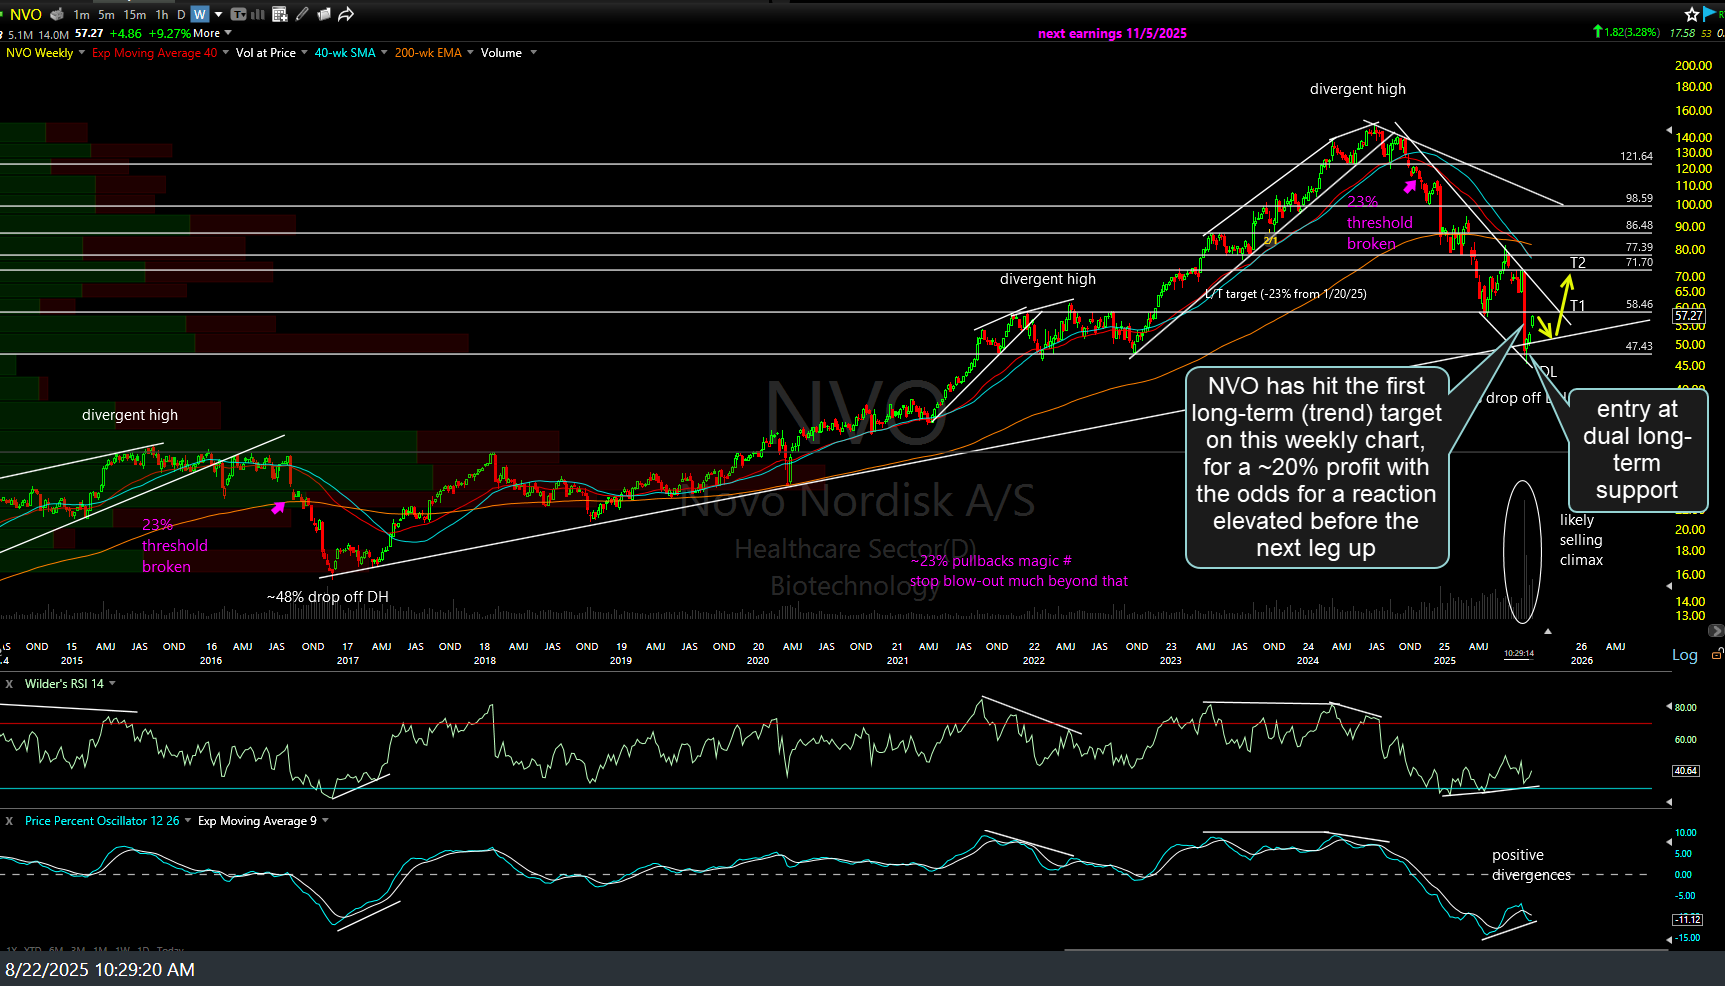Switch to the daily (D) timeframe
This screenshot has width=1725, height=986.
click(x=181, y=15)
